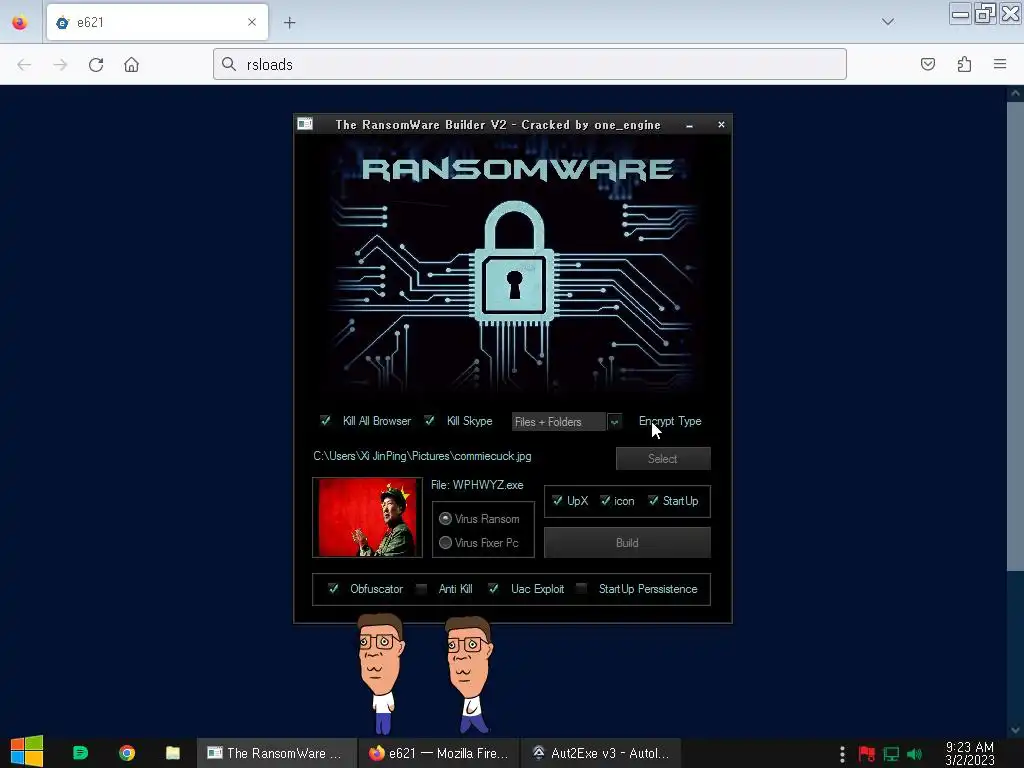This screenshot has height=768, width=1024.
Task: Toggle the UpX checkbox
Action: [x=557, y=501]
